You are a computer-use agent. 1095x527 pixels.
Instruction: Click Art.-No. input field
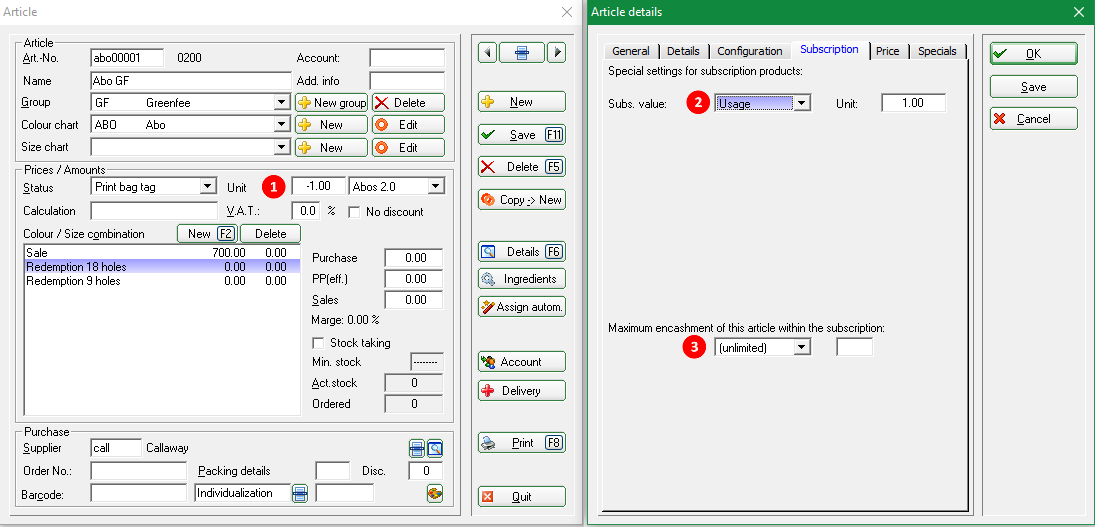[127, 57]
